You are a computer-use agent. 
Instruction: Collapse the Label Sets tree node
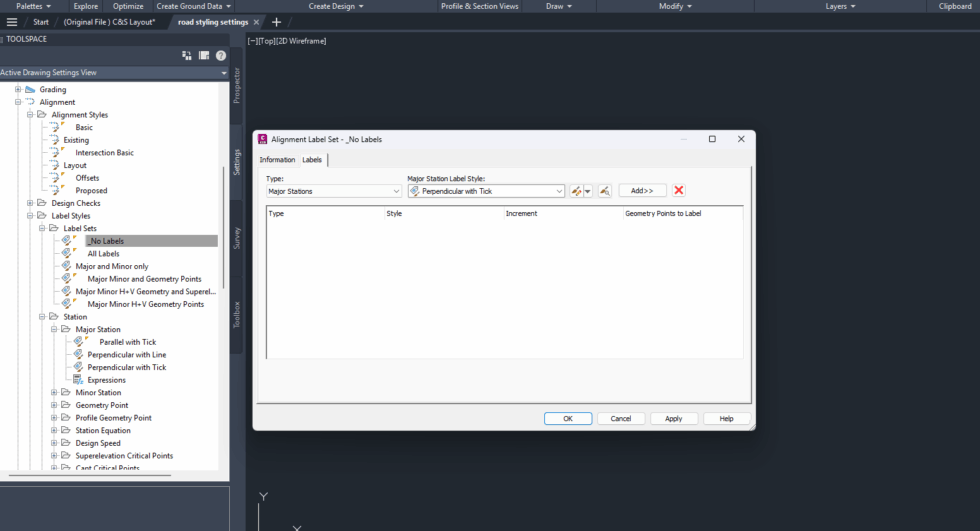[x=42, y=228]
